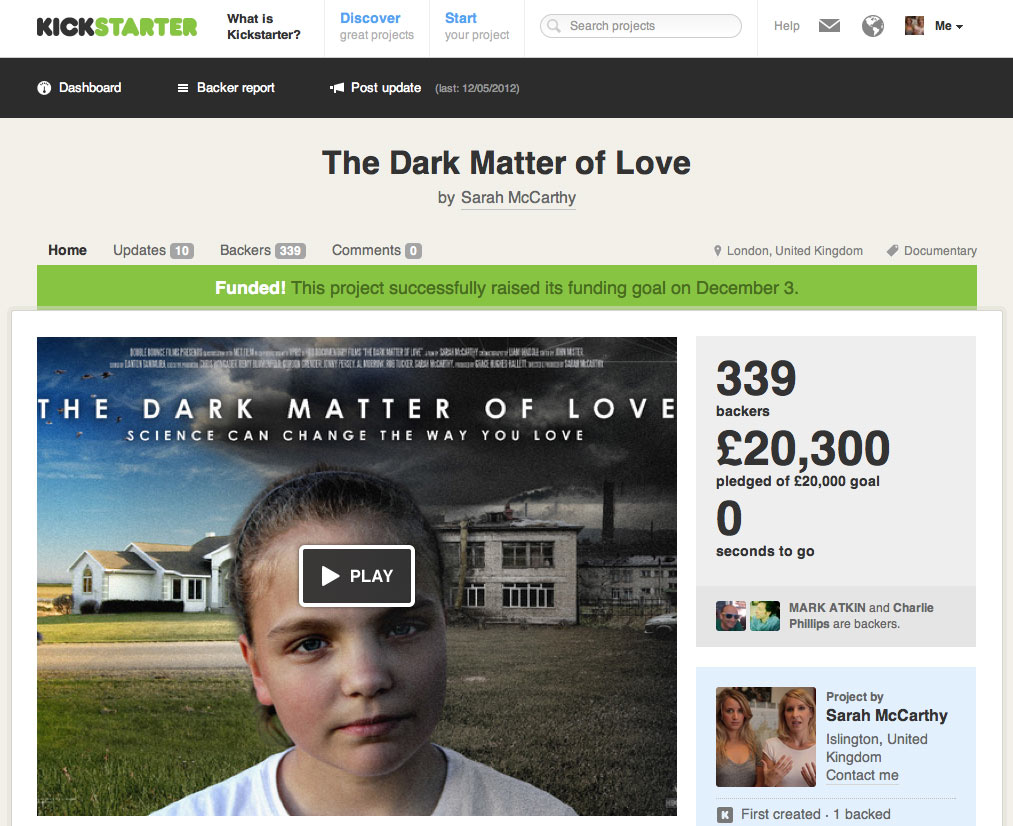Open the Me account dropdown
The width and height of the screenshot is (1013, 826).
pyautogui.click(x=948, y=26)
